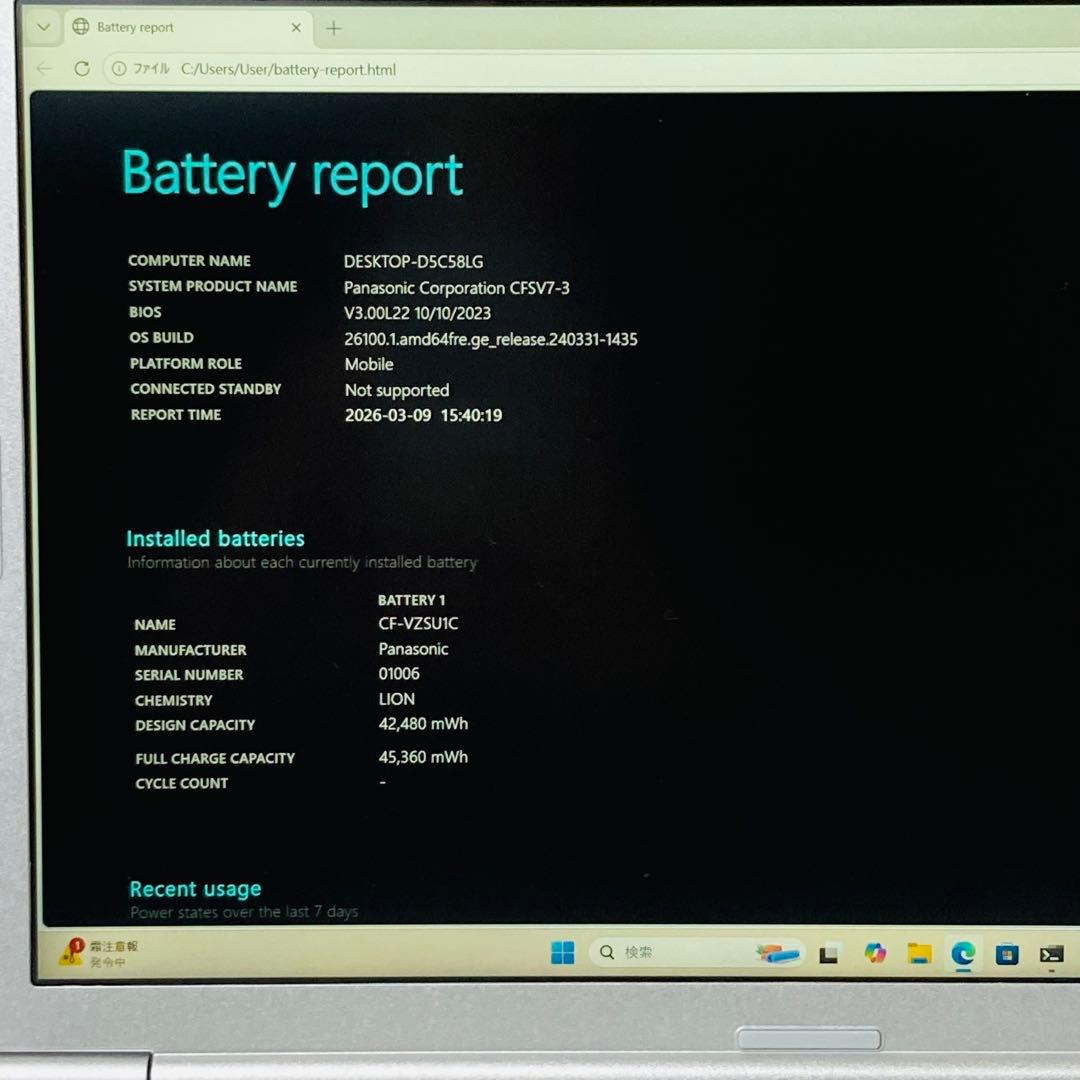
Task: Select Microsoft Edge in the taskbar
Action: pyautogui.click(x=961, y=953)
